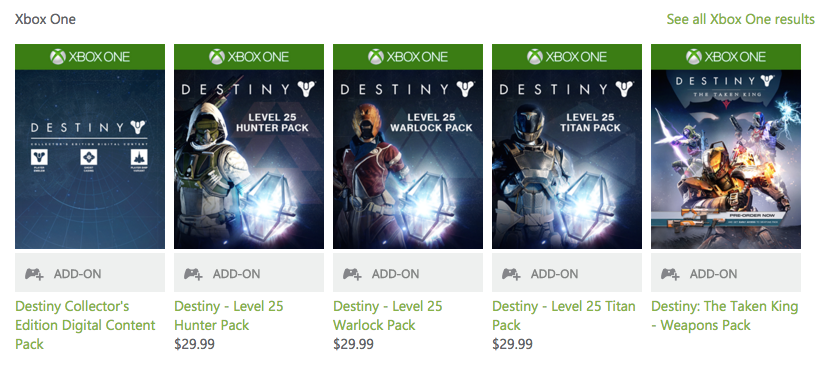Click the add-on controller icon under Warlock Pack
Screen dimensions: 840x366
tap(352, 274)
